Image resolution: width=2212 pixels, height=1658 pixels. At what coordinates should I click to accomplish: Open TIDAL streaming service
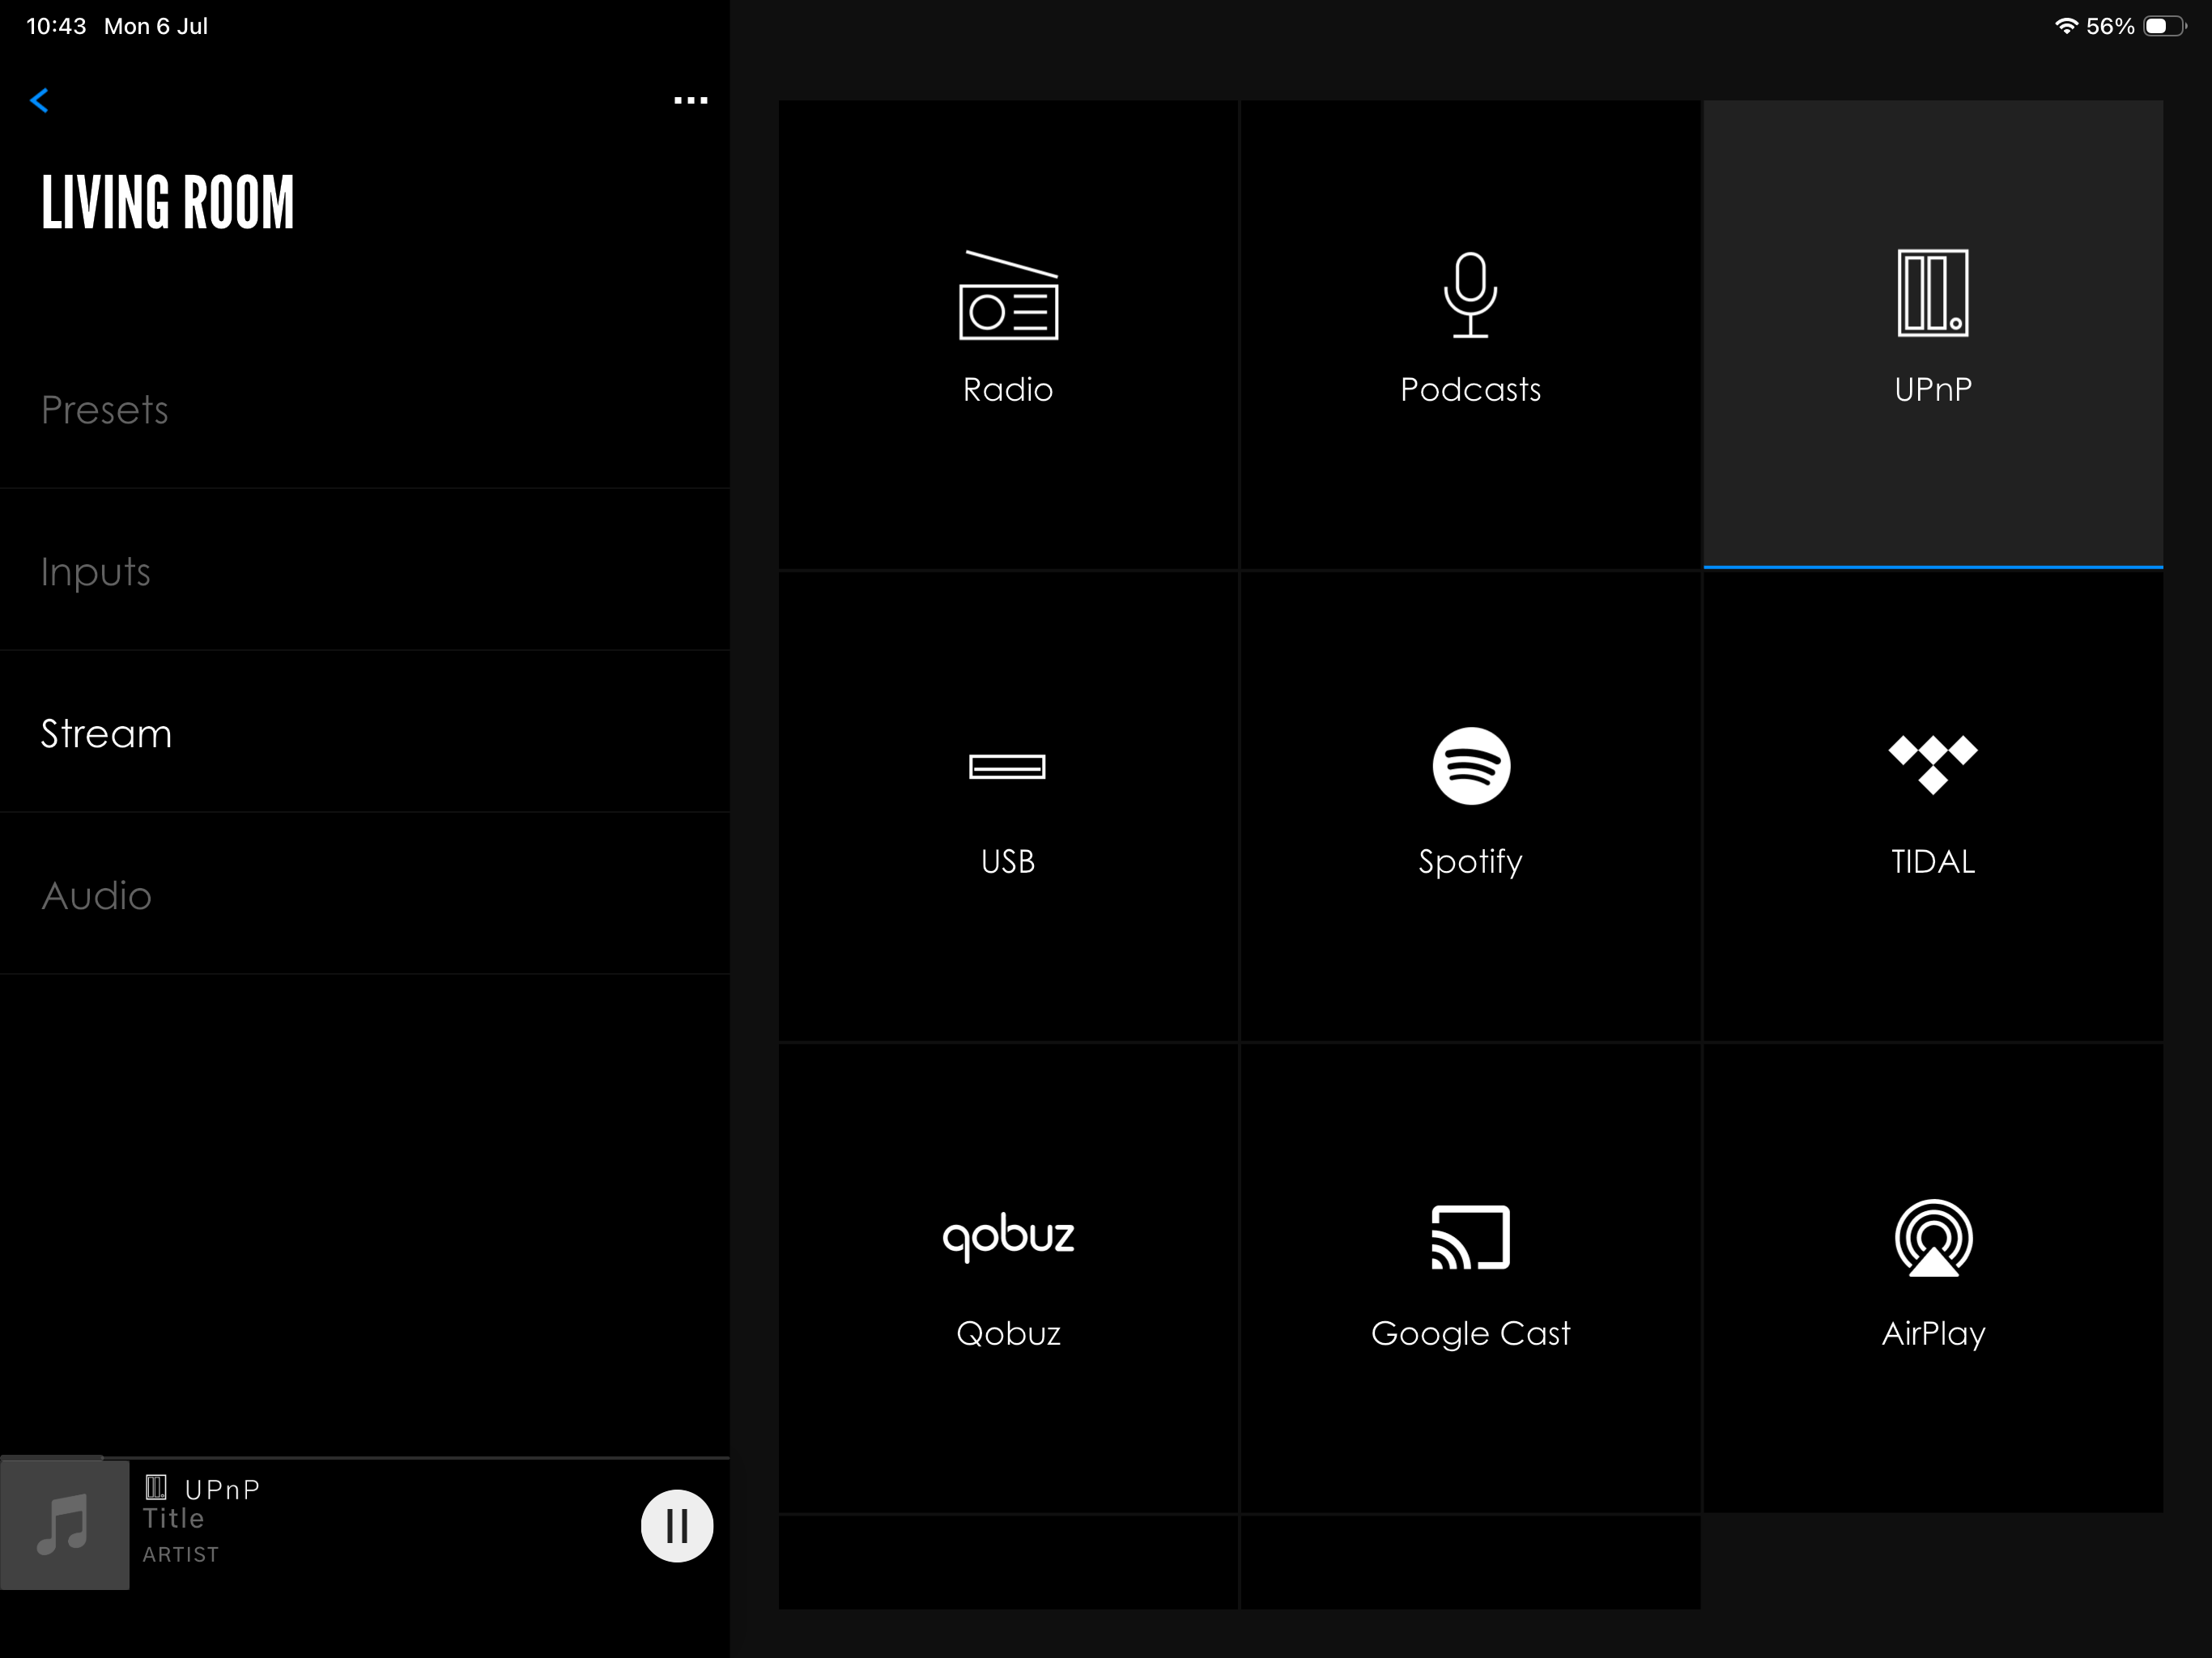point(1933,807)
